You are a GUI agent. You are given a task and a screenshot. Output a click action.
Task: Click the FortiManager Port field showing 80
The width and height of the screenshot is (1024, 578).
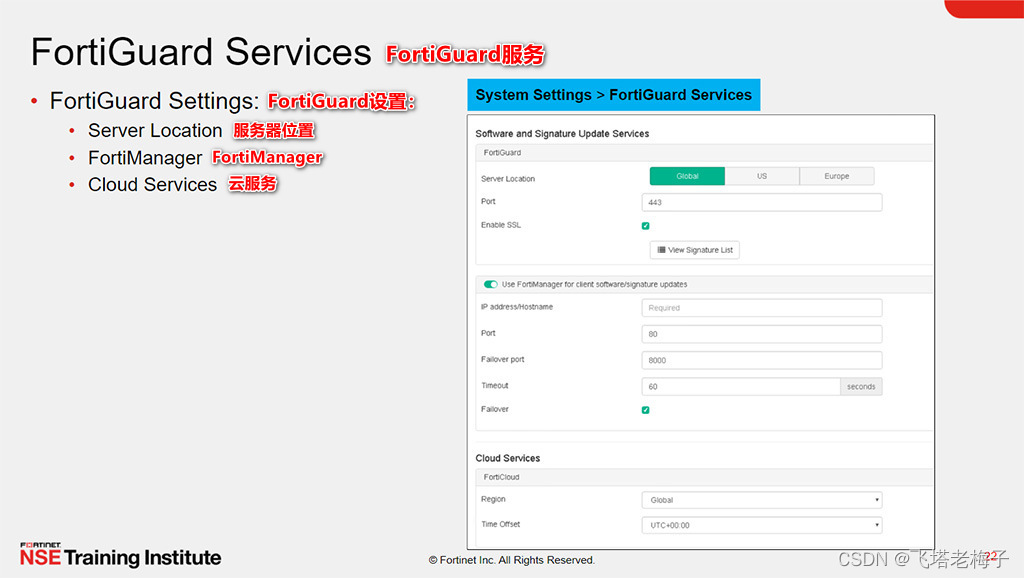pos(762,334)
